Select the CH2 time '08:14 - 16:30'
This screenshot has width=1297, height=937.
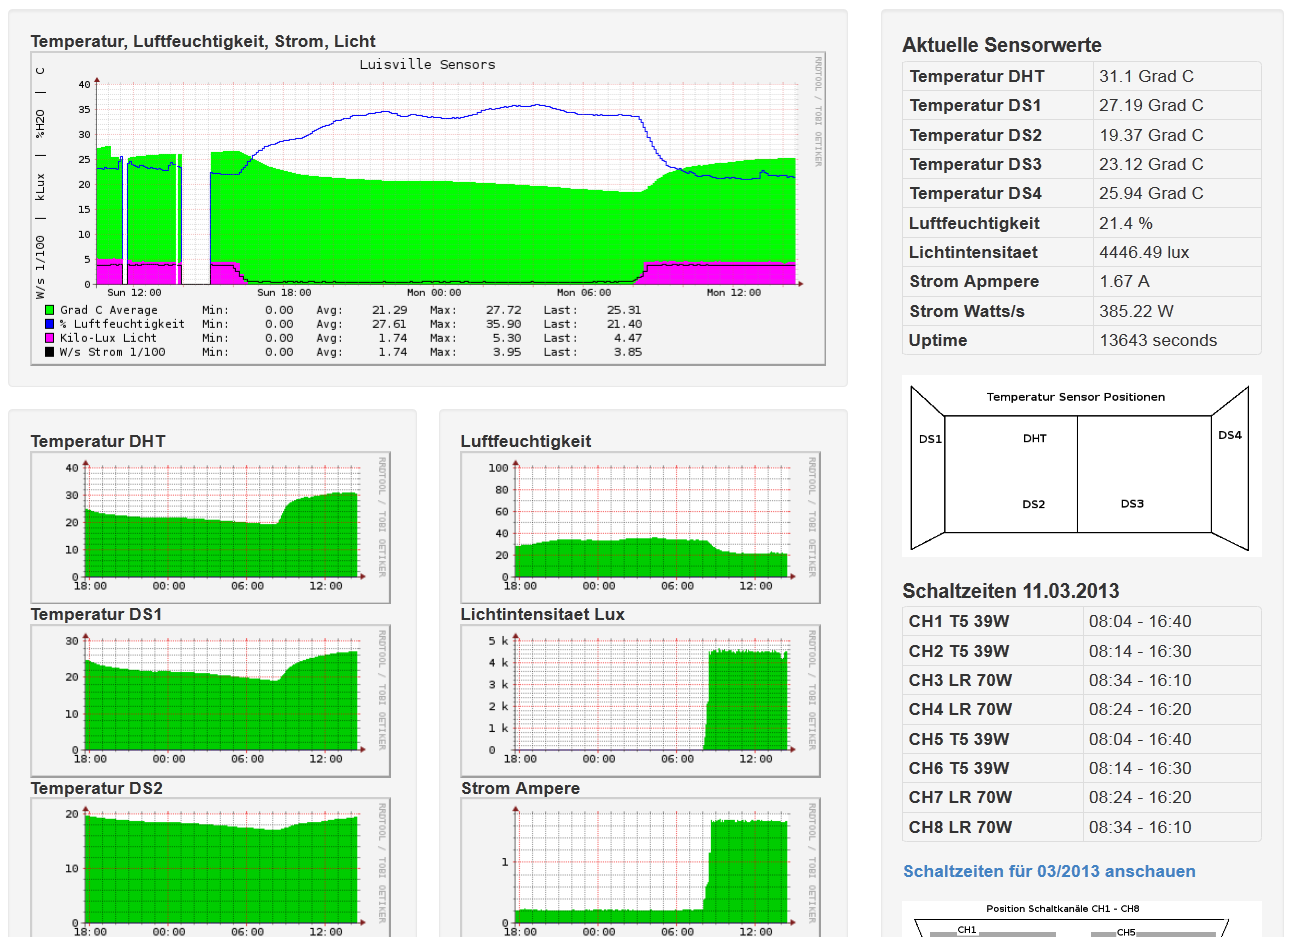[1140, 651]
